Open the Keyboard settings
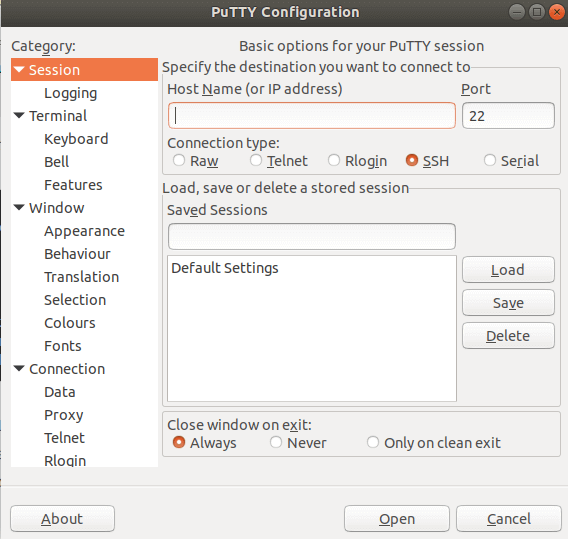Viewport: 568px width, 539px height. 76,139
